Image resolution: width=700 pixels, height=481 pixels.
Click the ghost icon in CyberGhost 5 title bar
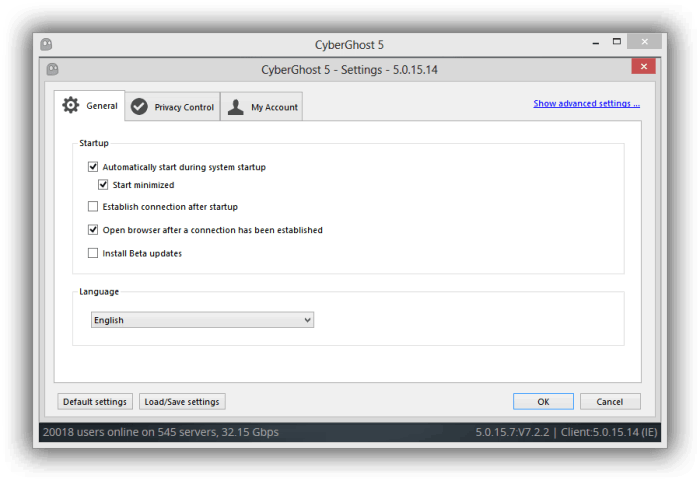(46, 44)
